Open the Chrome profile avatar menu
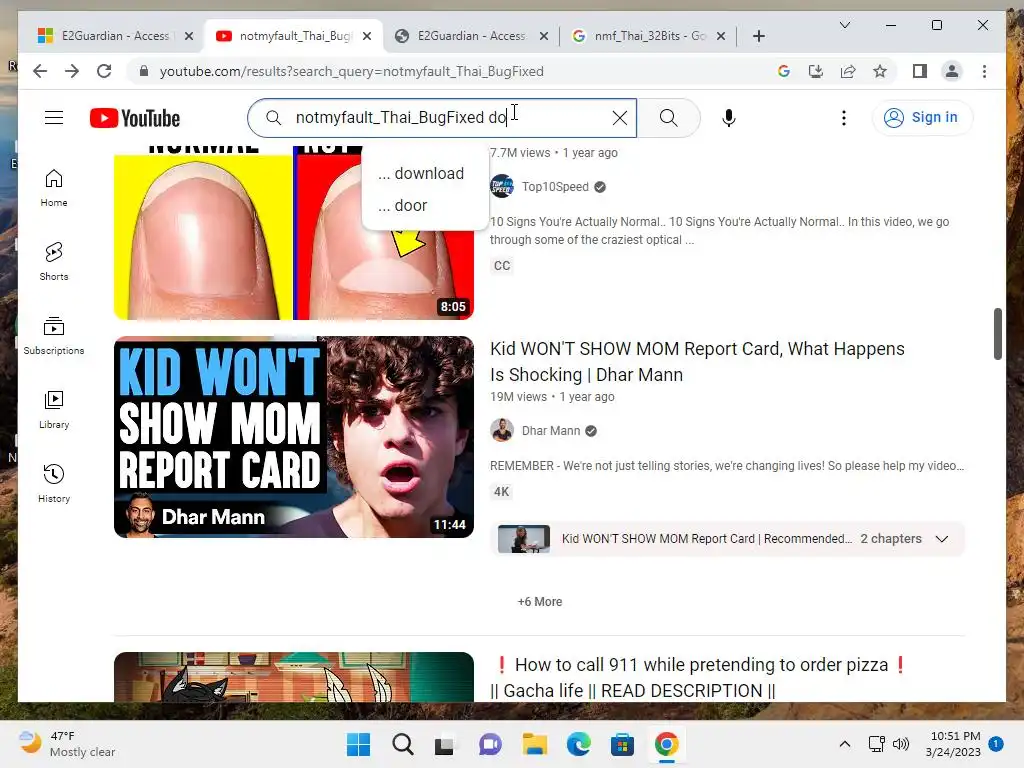This screenshot has width=1024, height=768. tap(952, 71)
